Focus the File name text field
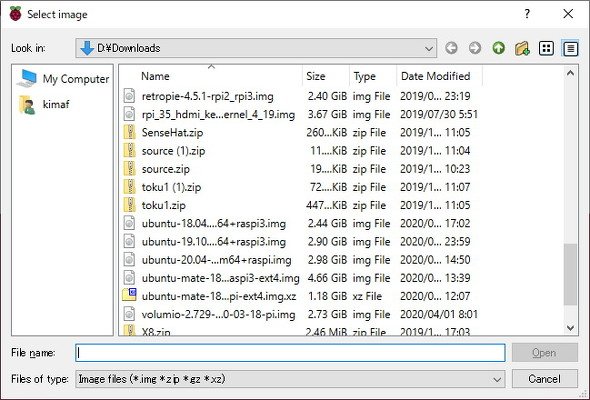This screenshot has height=400, width=590. coord(290,353)
